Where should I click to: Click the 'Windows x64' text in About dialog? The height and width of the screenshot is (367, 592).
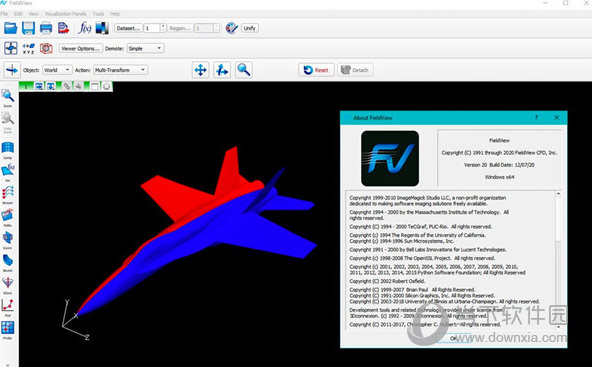tap(500, 177)
